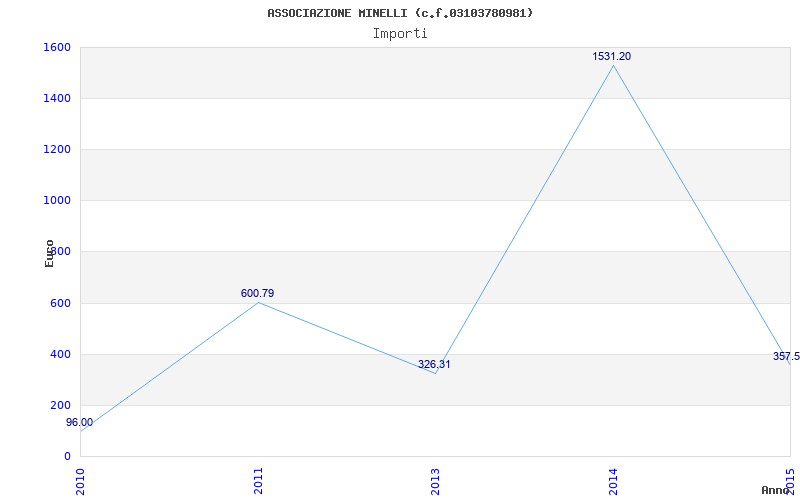Click the 1531.20 data label

coord(611,57)
